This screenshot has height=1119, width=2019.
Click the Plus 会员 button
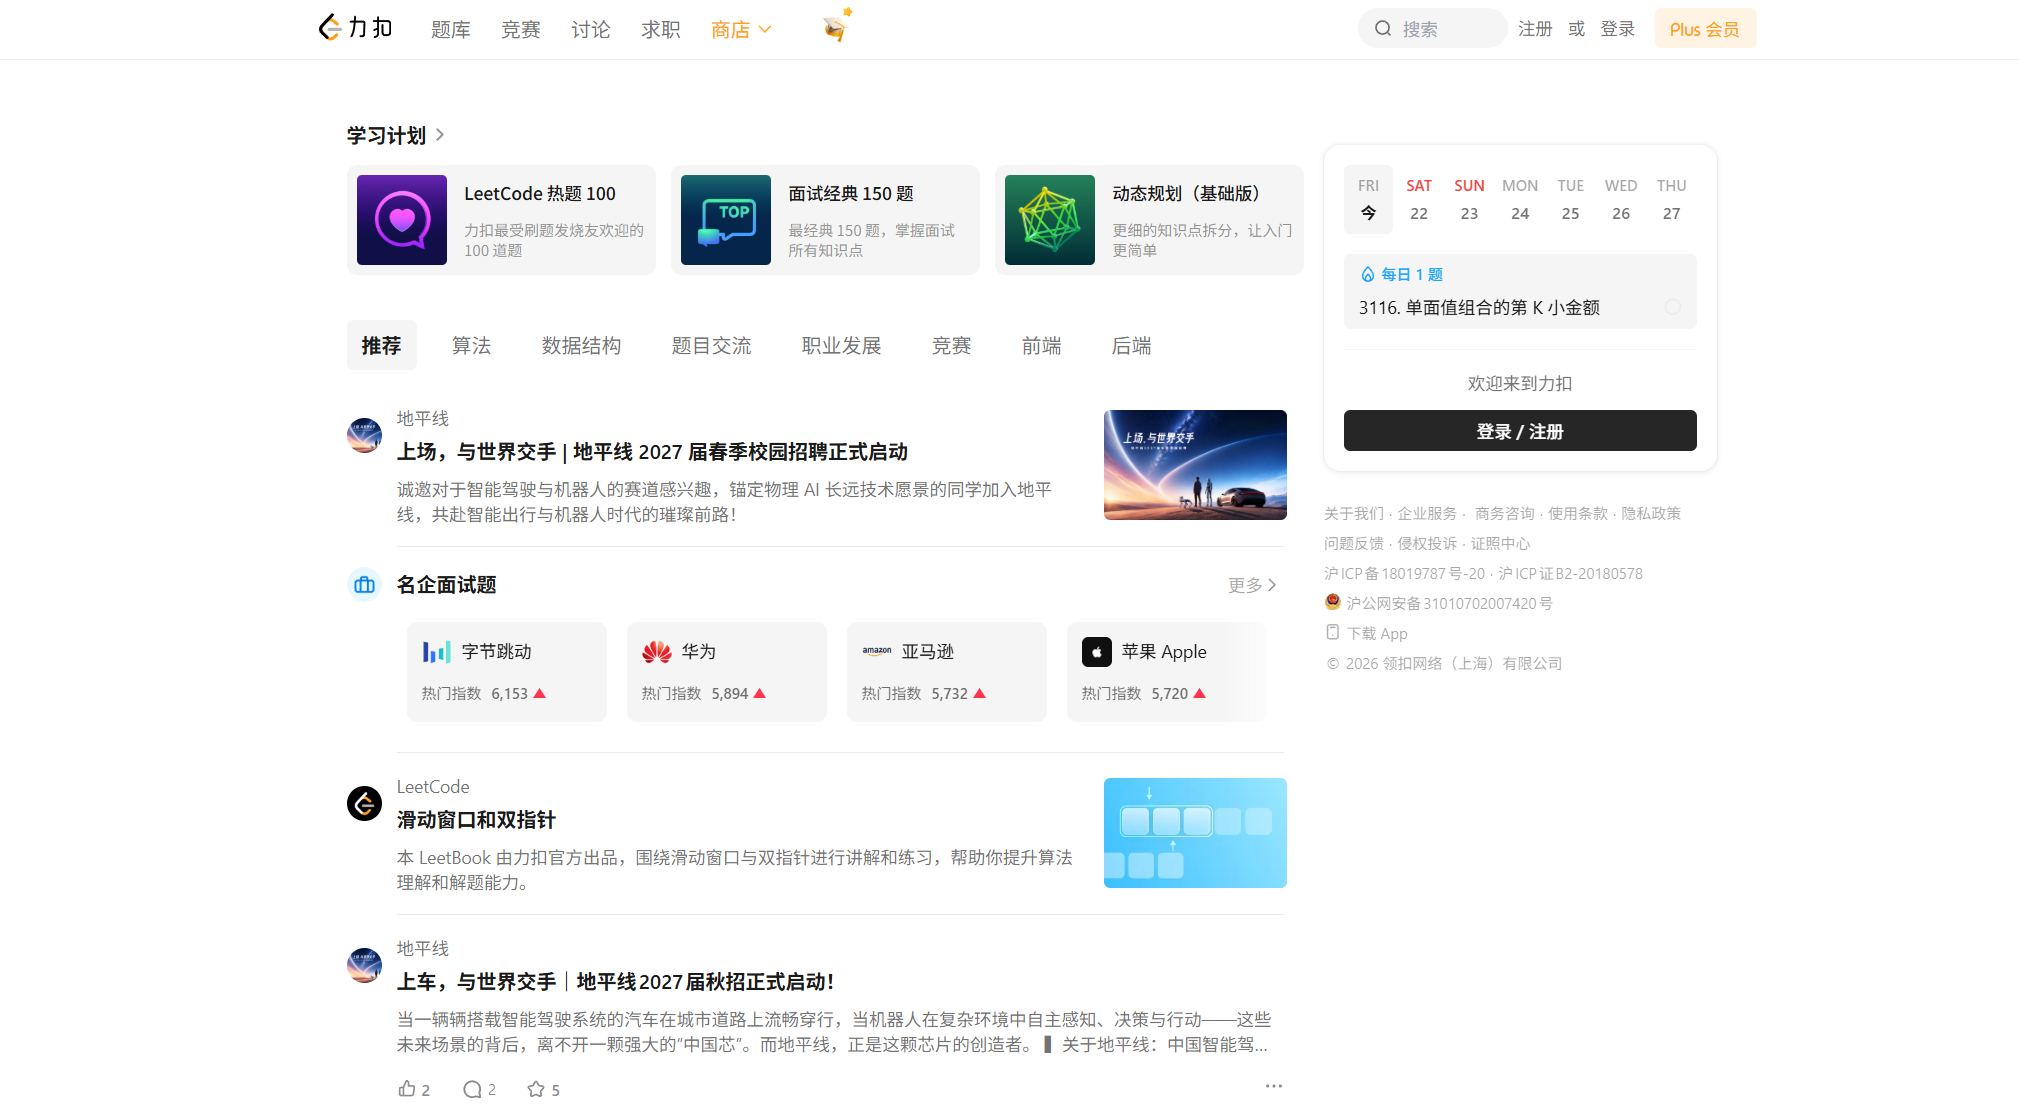[x=1705, y=28]
